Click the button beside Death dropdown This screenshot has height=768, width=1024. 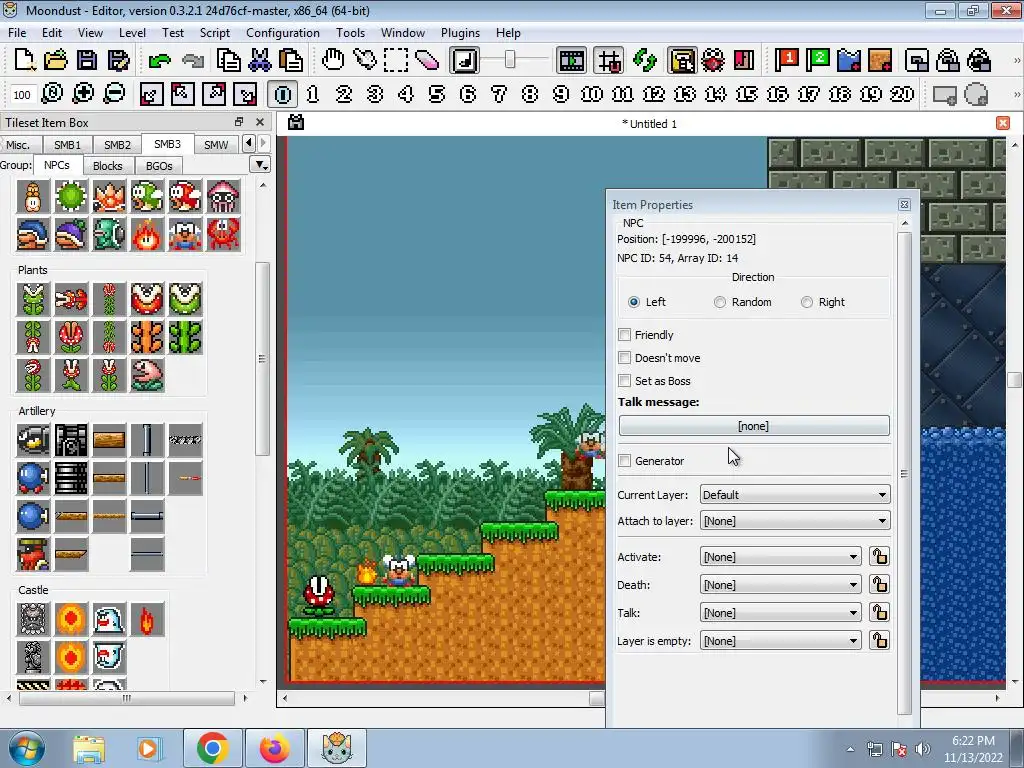(x=879, y=585)
